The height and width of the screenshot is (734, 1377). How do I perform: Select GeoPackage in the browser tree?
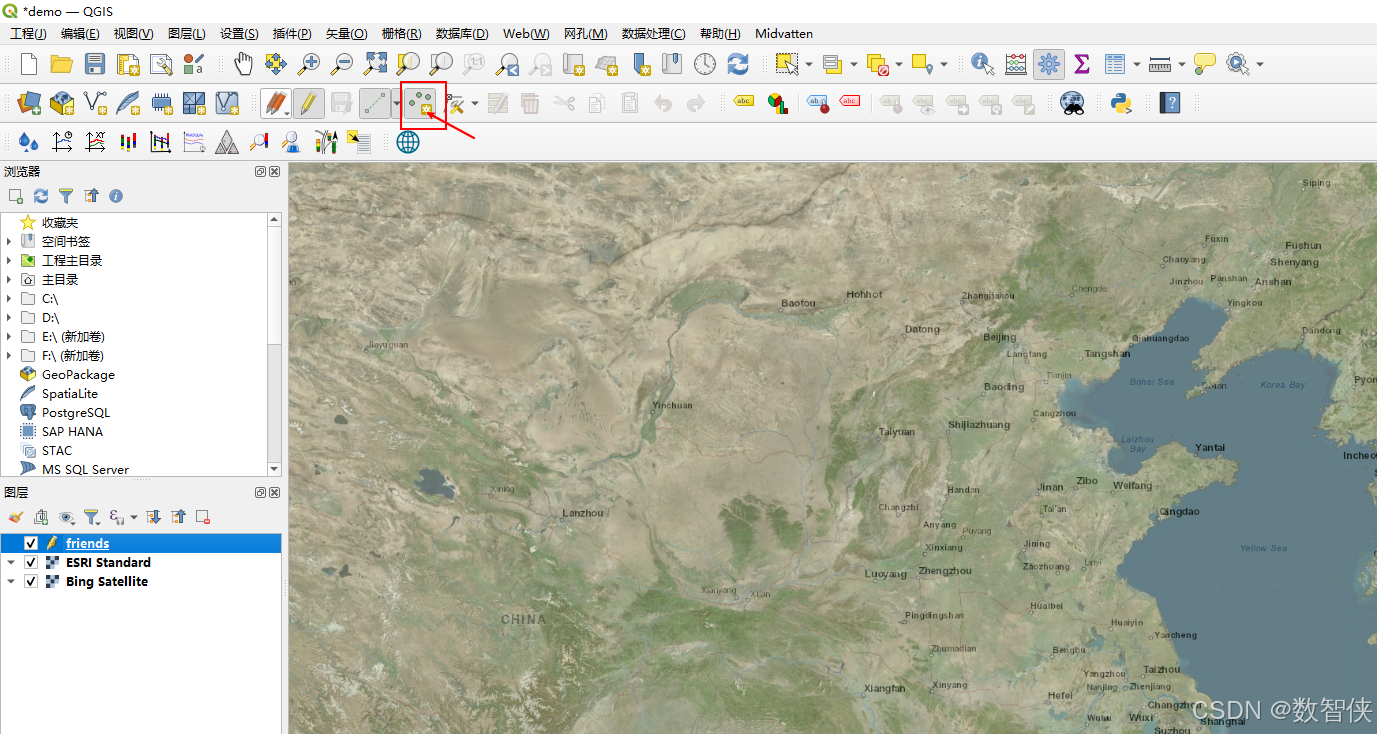coord(78,374)
